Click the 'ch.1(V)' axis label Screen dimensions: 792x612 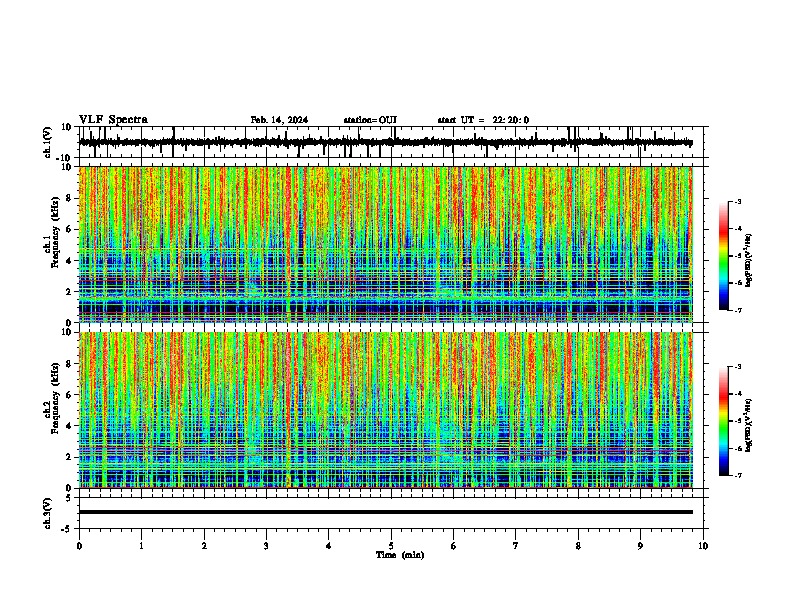click(x=48, y=142)
